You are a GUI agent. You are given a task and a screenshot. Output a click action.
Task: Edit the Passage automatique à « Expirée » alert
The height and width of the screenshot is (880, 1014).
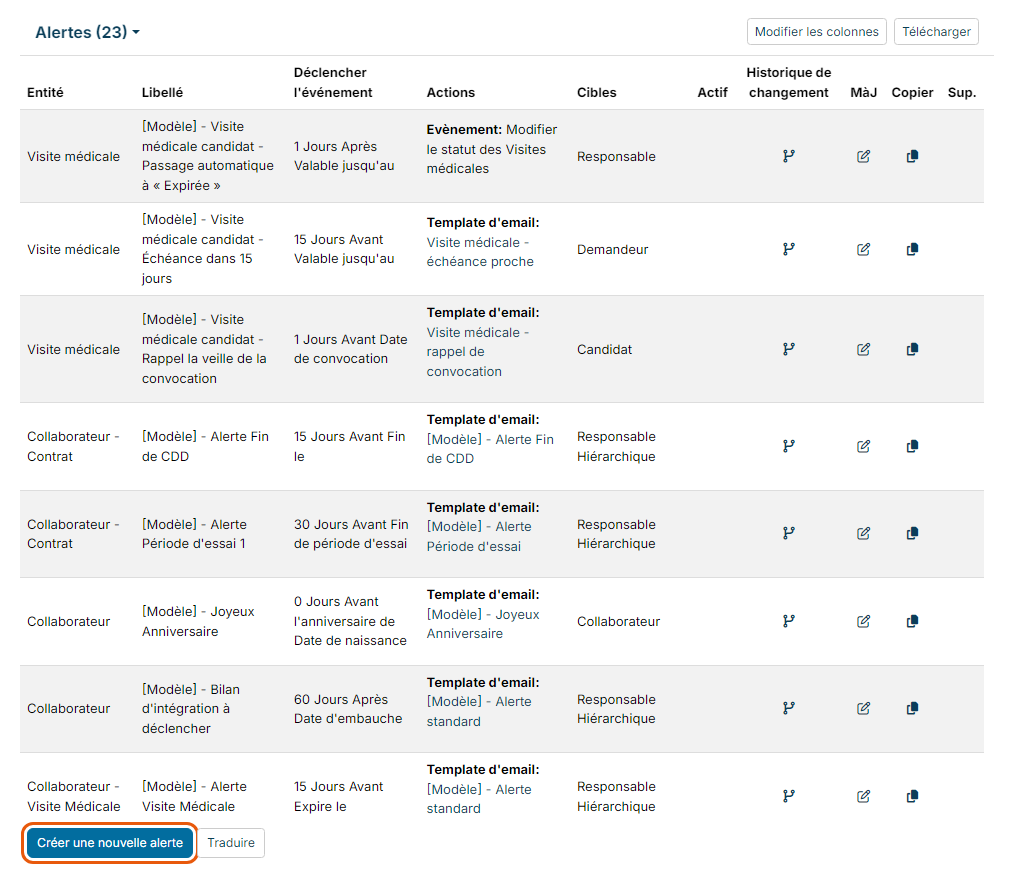[x=863, y=156]
